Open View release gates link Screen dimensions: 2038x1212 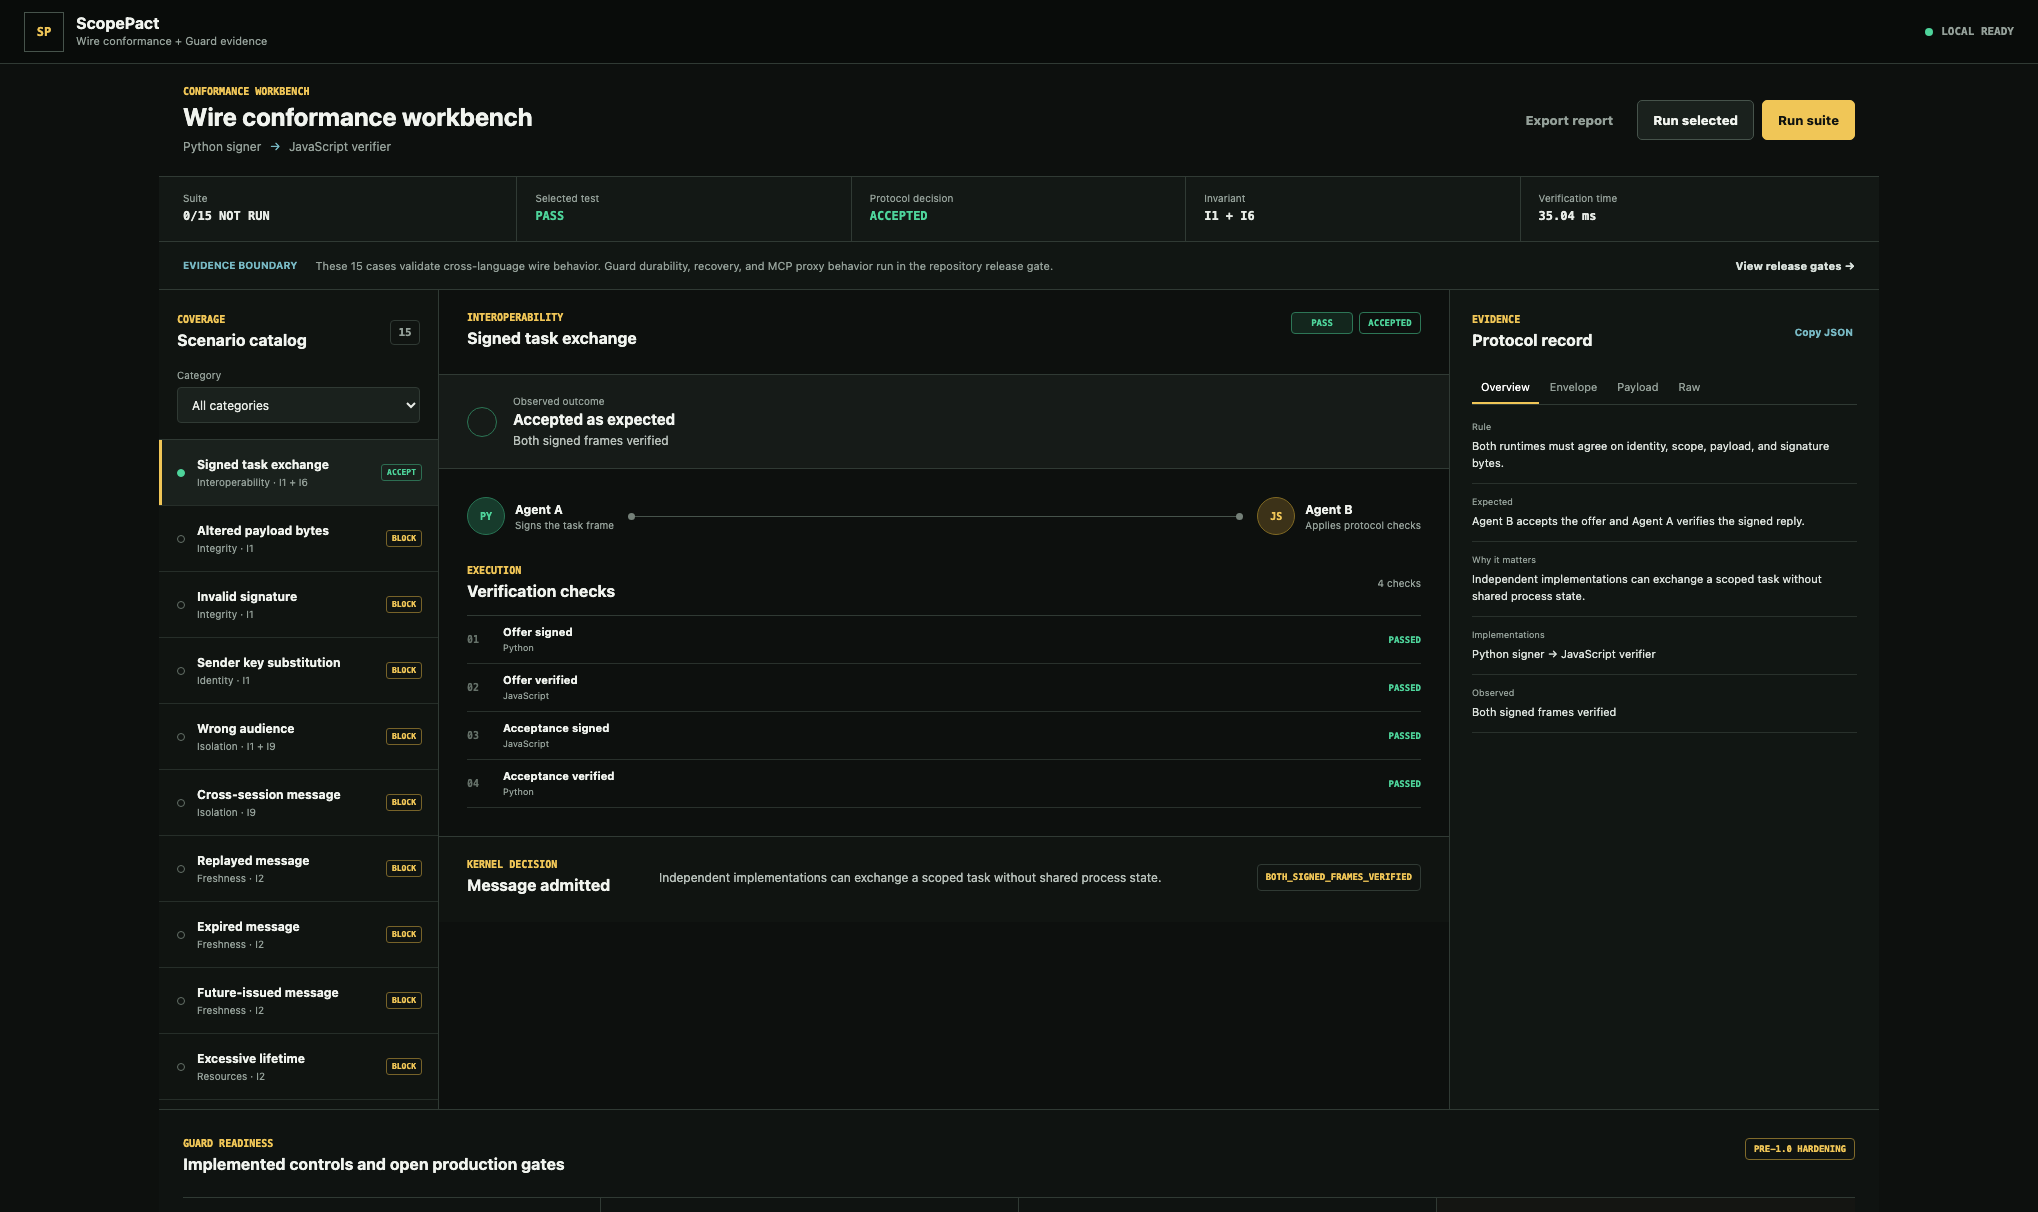click(1795, 266)
